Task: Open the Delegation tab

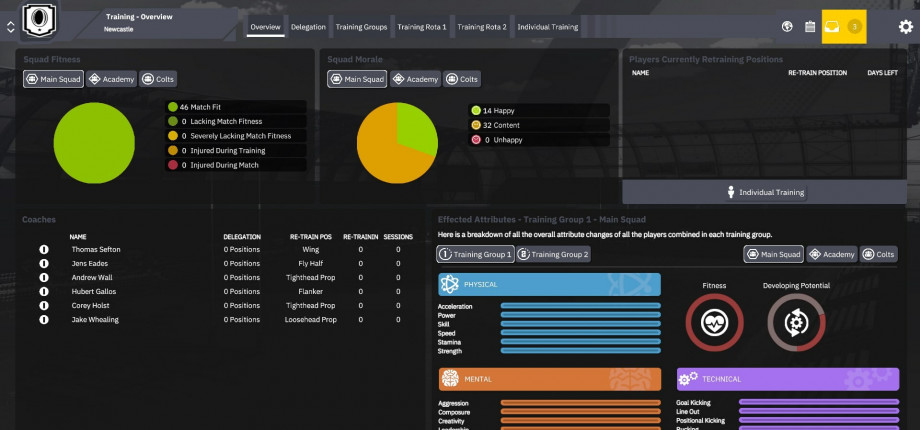Action: coord(309,27)
